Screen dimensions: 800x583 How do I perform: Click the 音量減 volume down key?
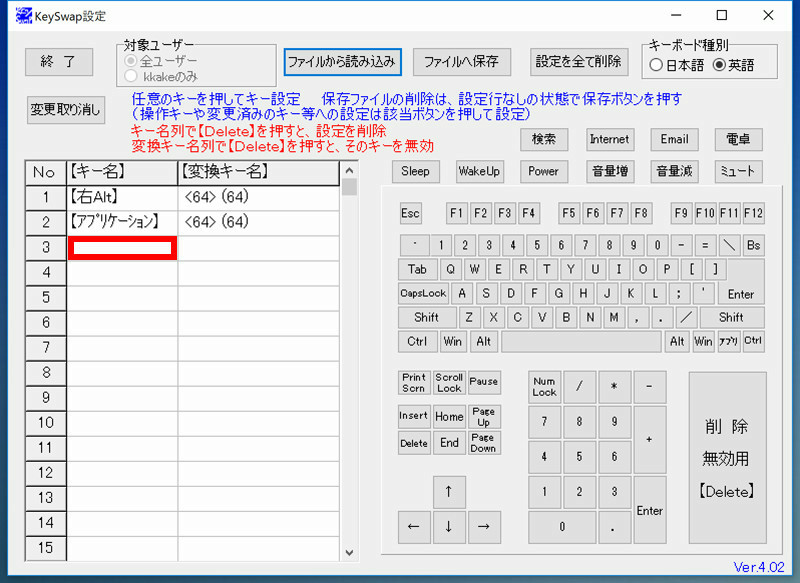coord(674,171)
